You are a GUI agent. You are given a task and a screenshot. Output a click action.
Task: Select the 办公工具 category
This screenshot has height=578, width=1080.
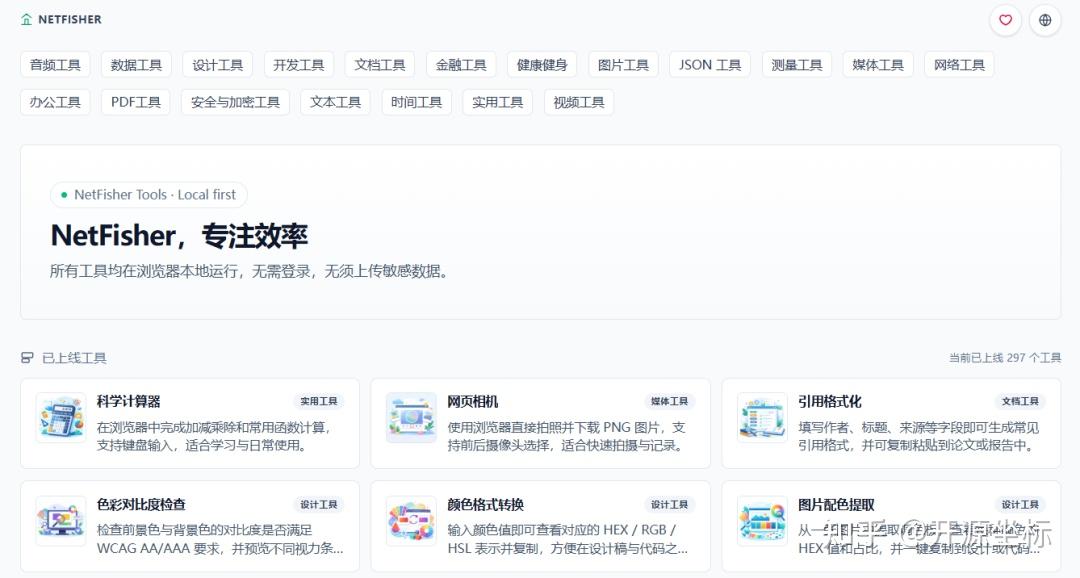pos(55,102)
